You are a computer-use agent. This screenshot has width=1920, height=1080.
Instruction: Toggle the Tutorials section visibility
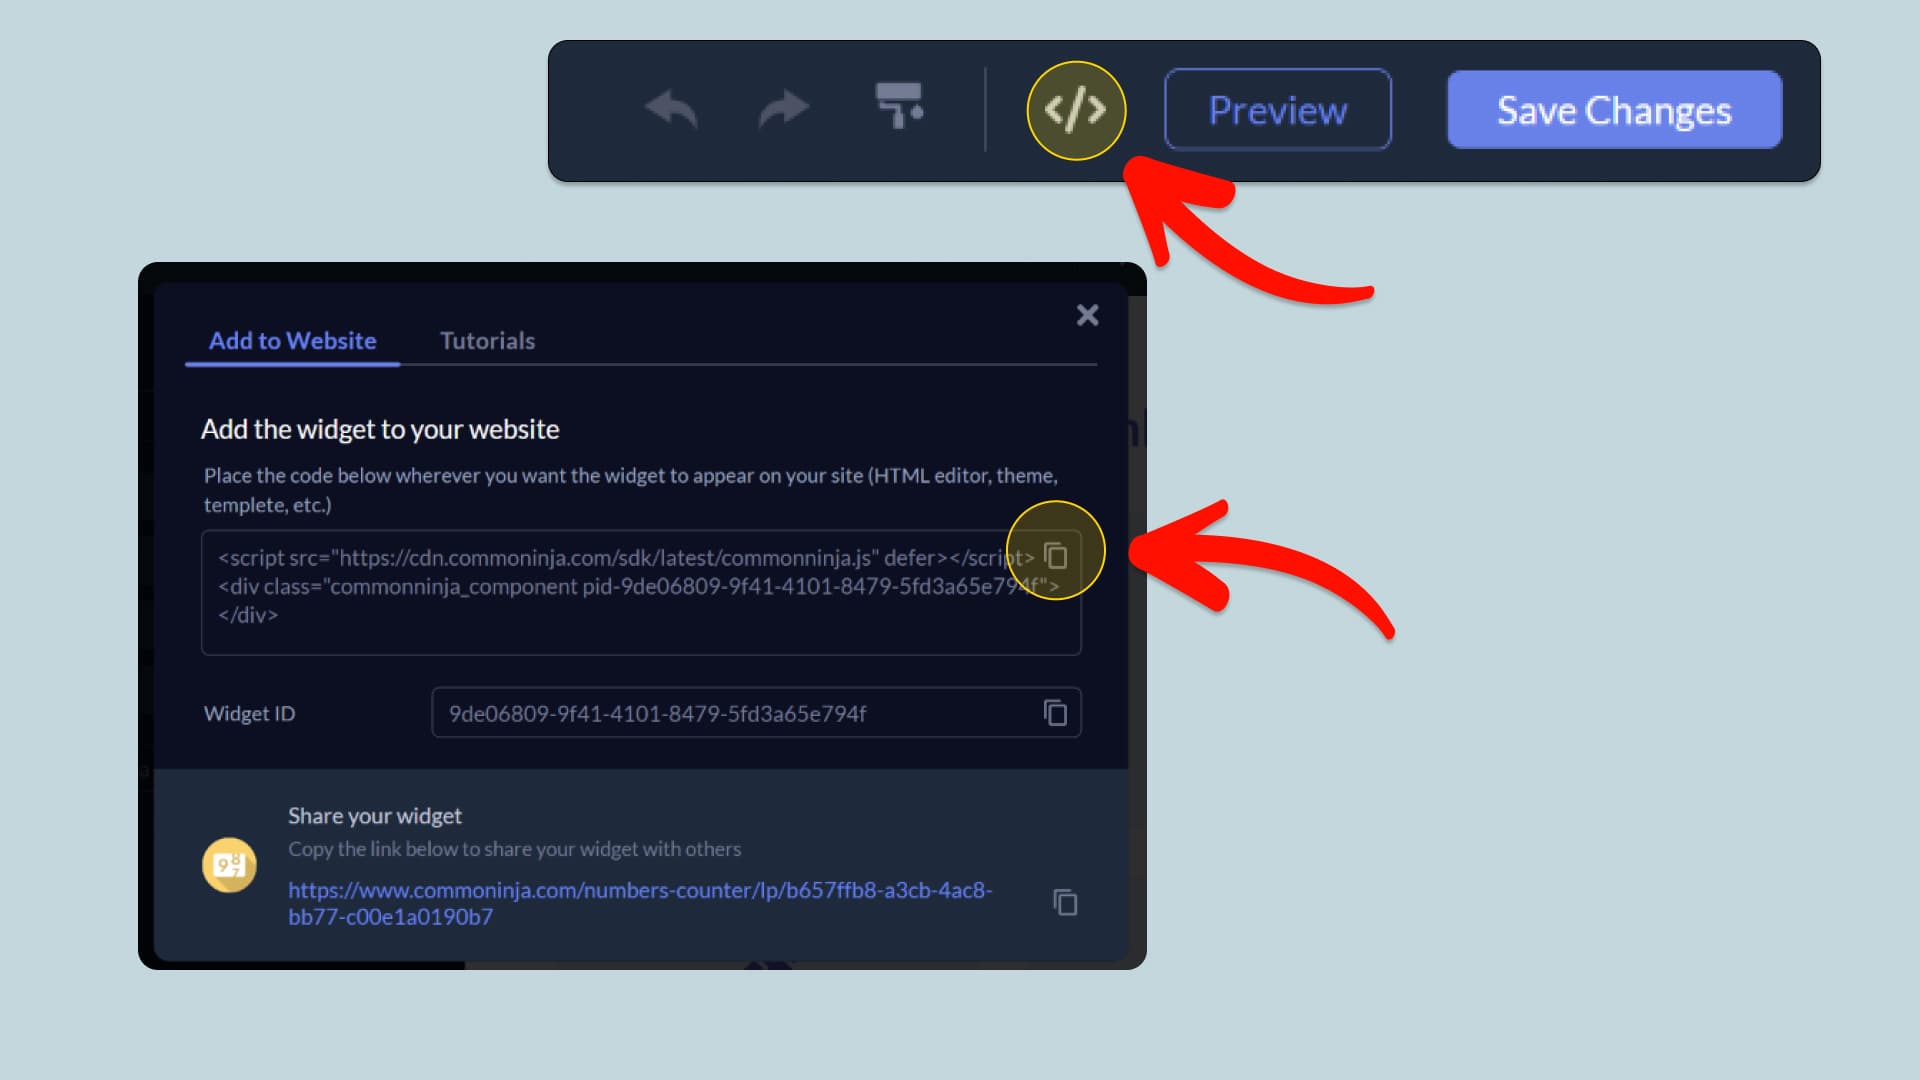tap(488, 340)
